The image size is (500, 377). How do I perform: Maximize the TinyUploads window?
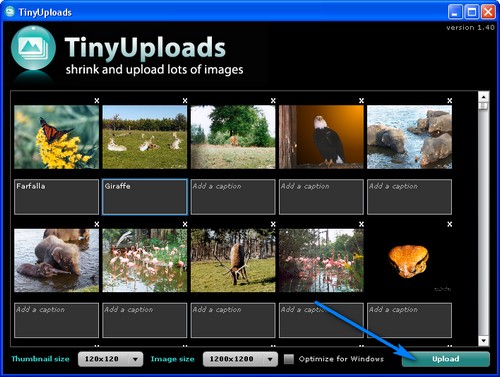coord(472,12)
